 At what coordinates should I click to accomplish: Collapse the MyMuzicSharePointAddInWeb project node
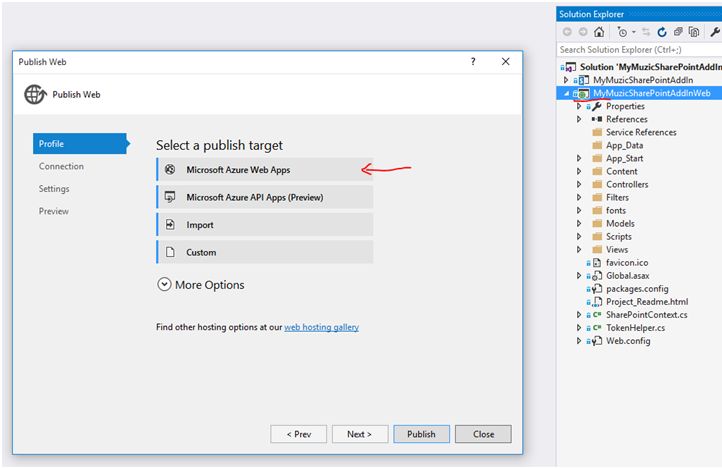click(x=566, y=93)
